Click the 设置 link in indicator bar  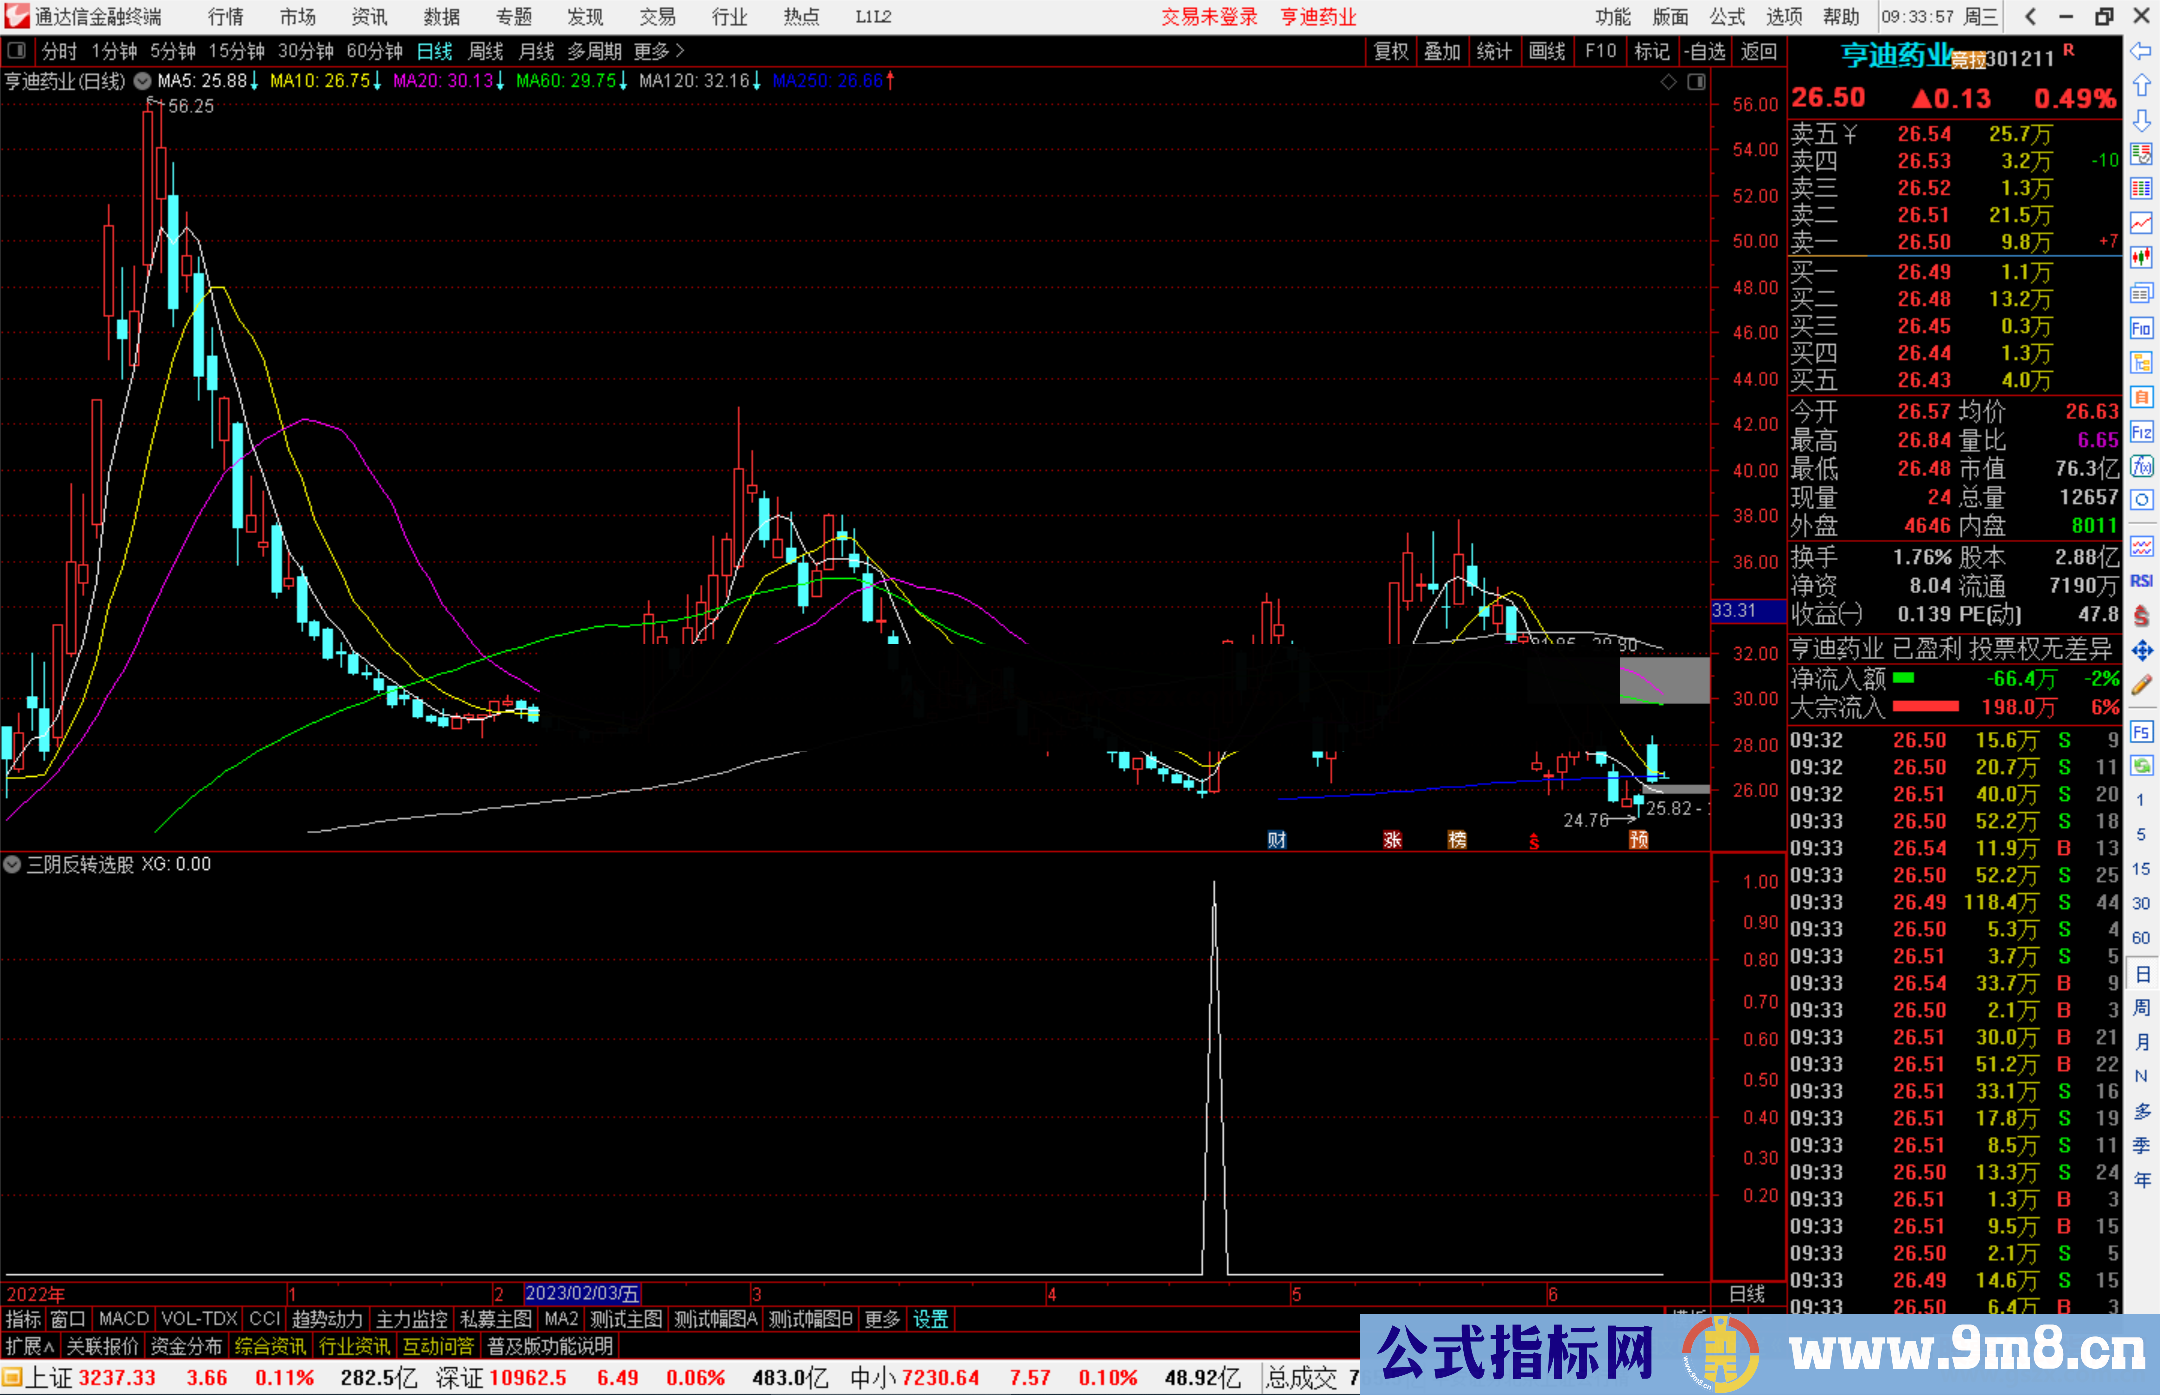point(930,1319)
